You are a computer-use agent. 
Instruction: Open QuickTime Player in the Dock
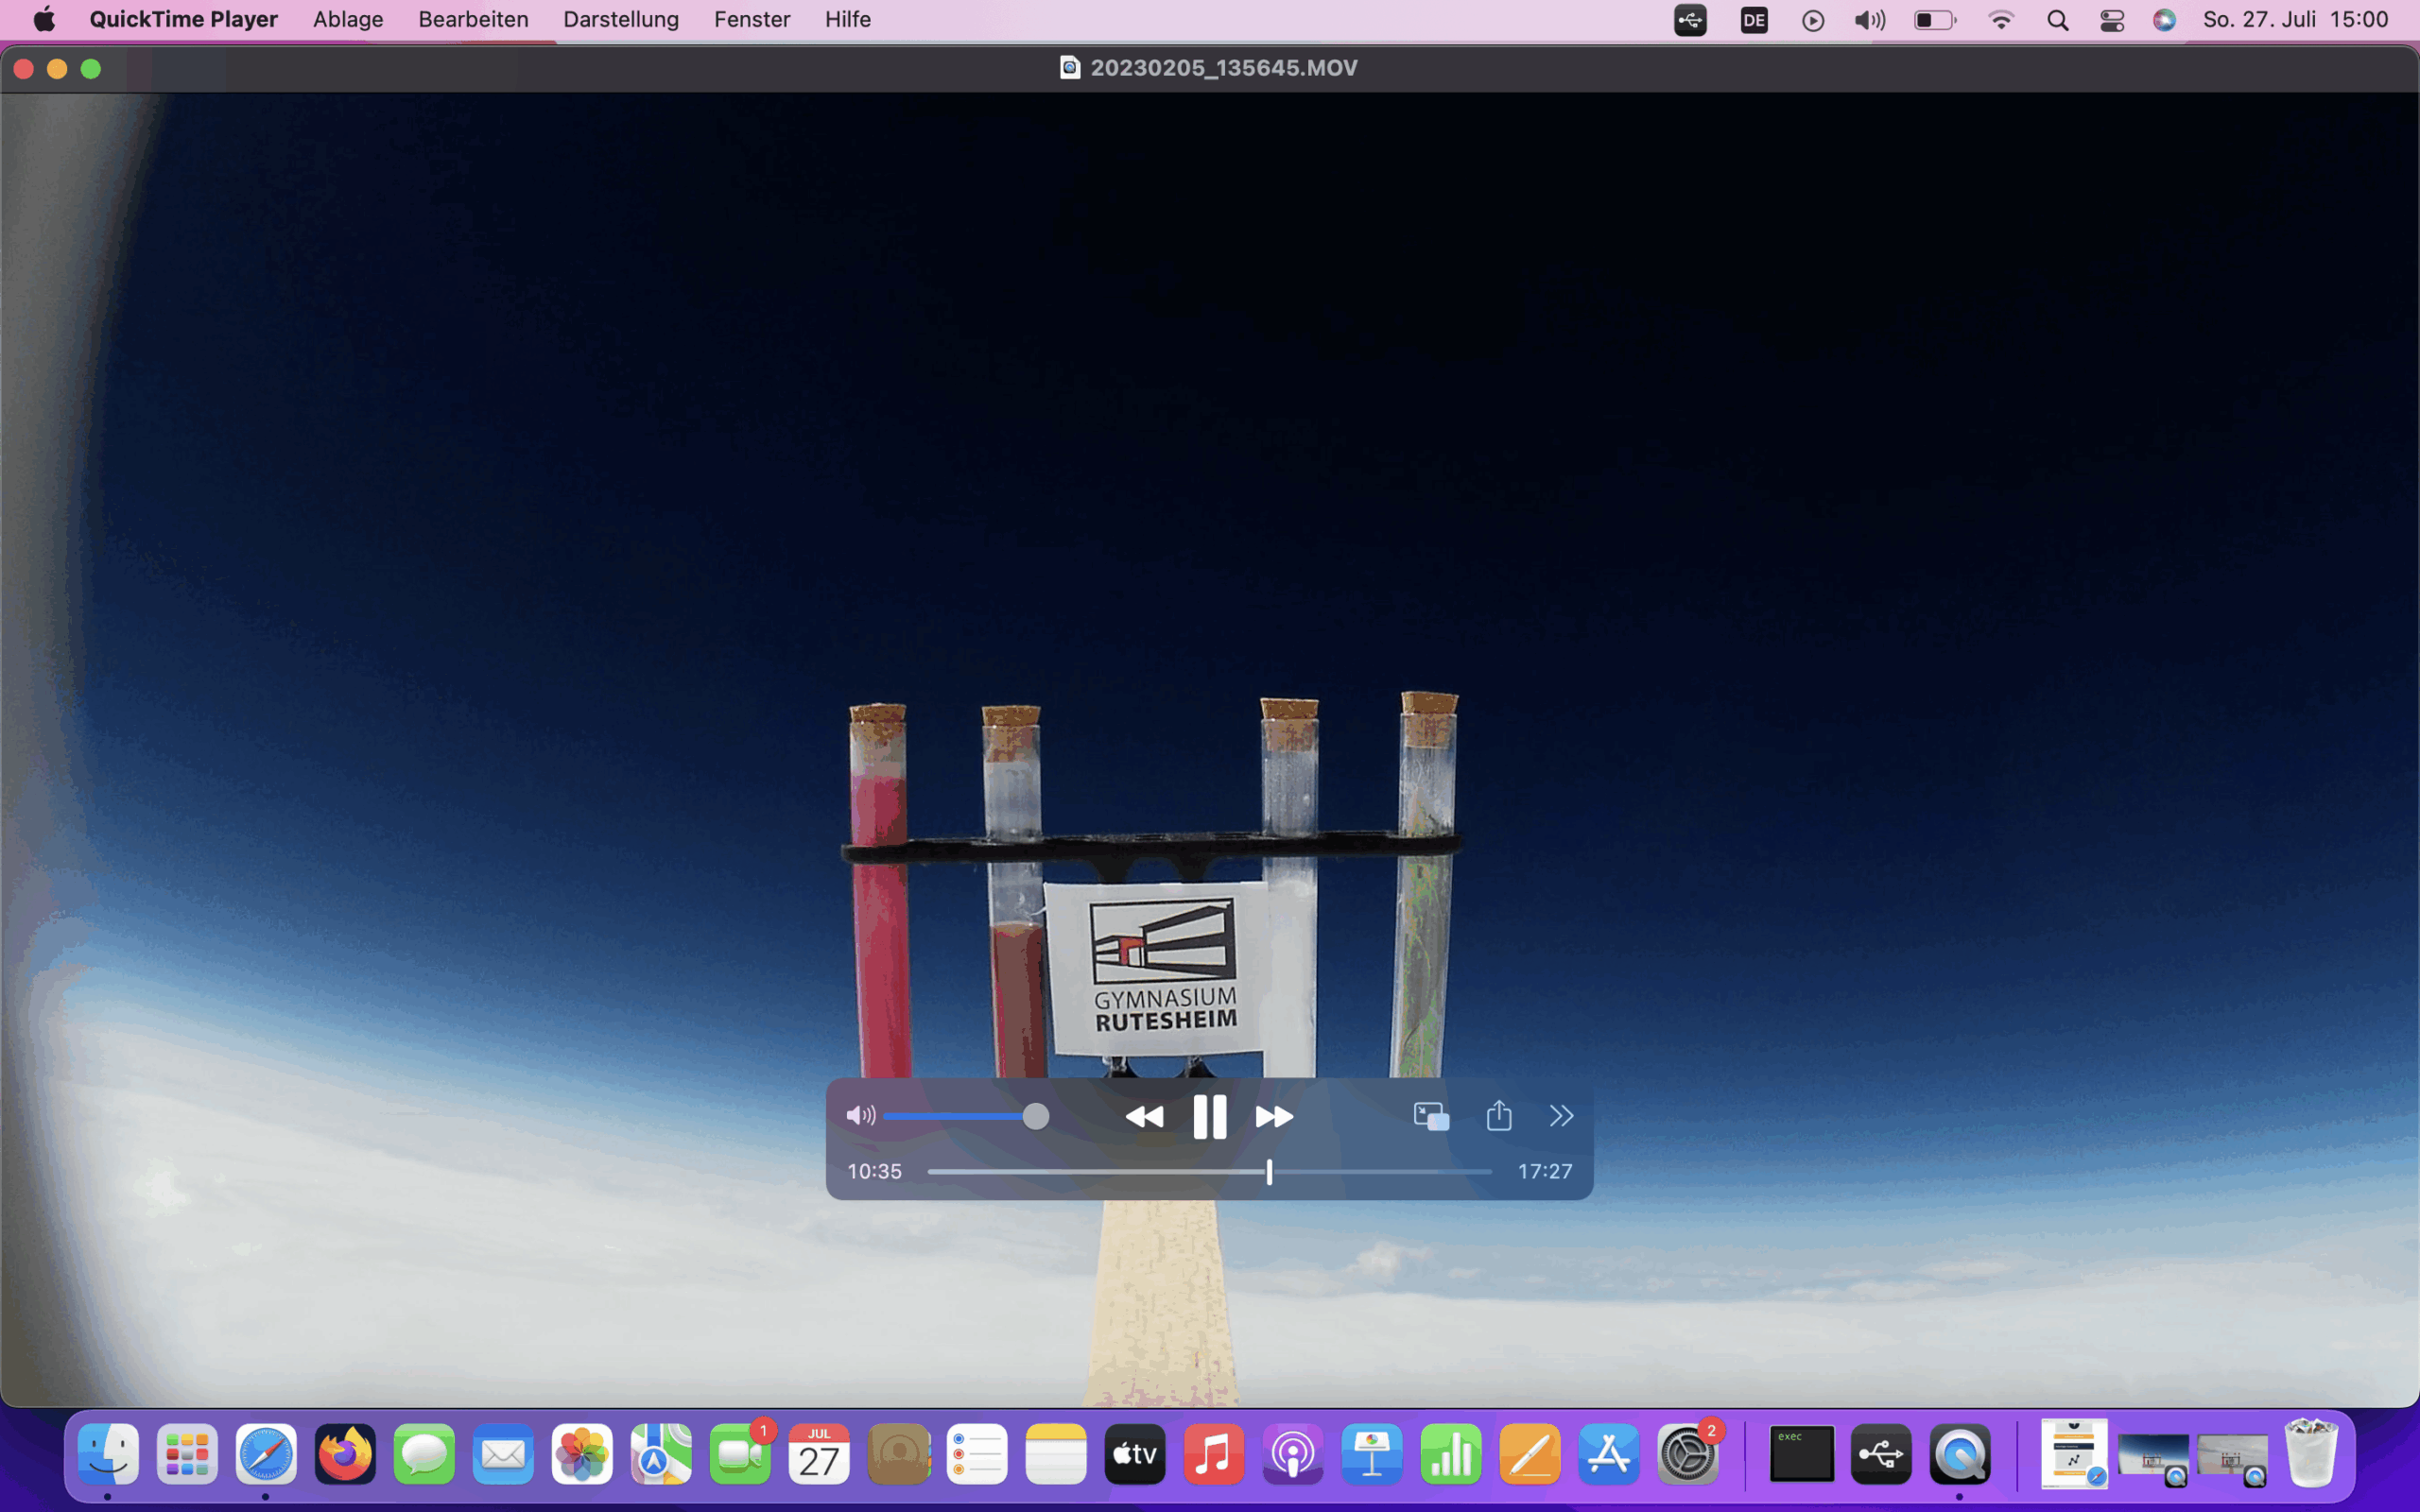click(x=1959, y=1454)
